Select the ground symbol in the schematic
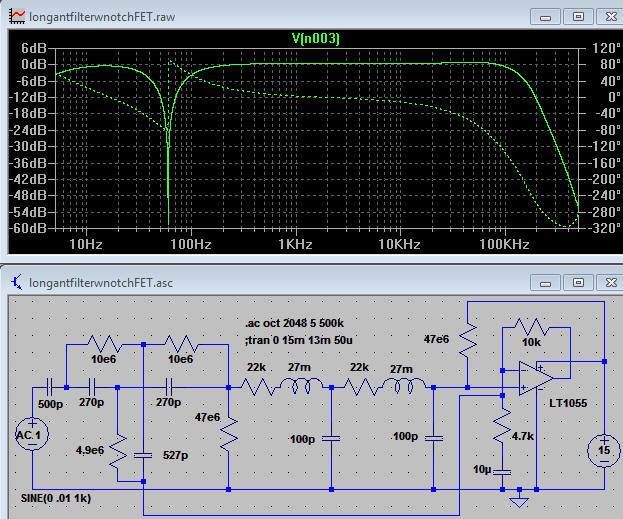Screen dimensions: 623x519 pyautogui.click(x=518, y=495)
